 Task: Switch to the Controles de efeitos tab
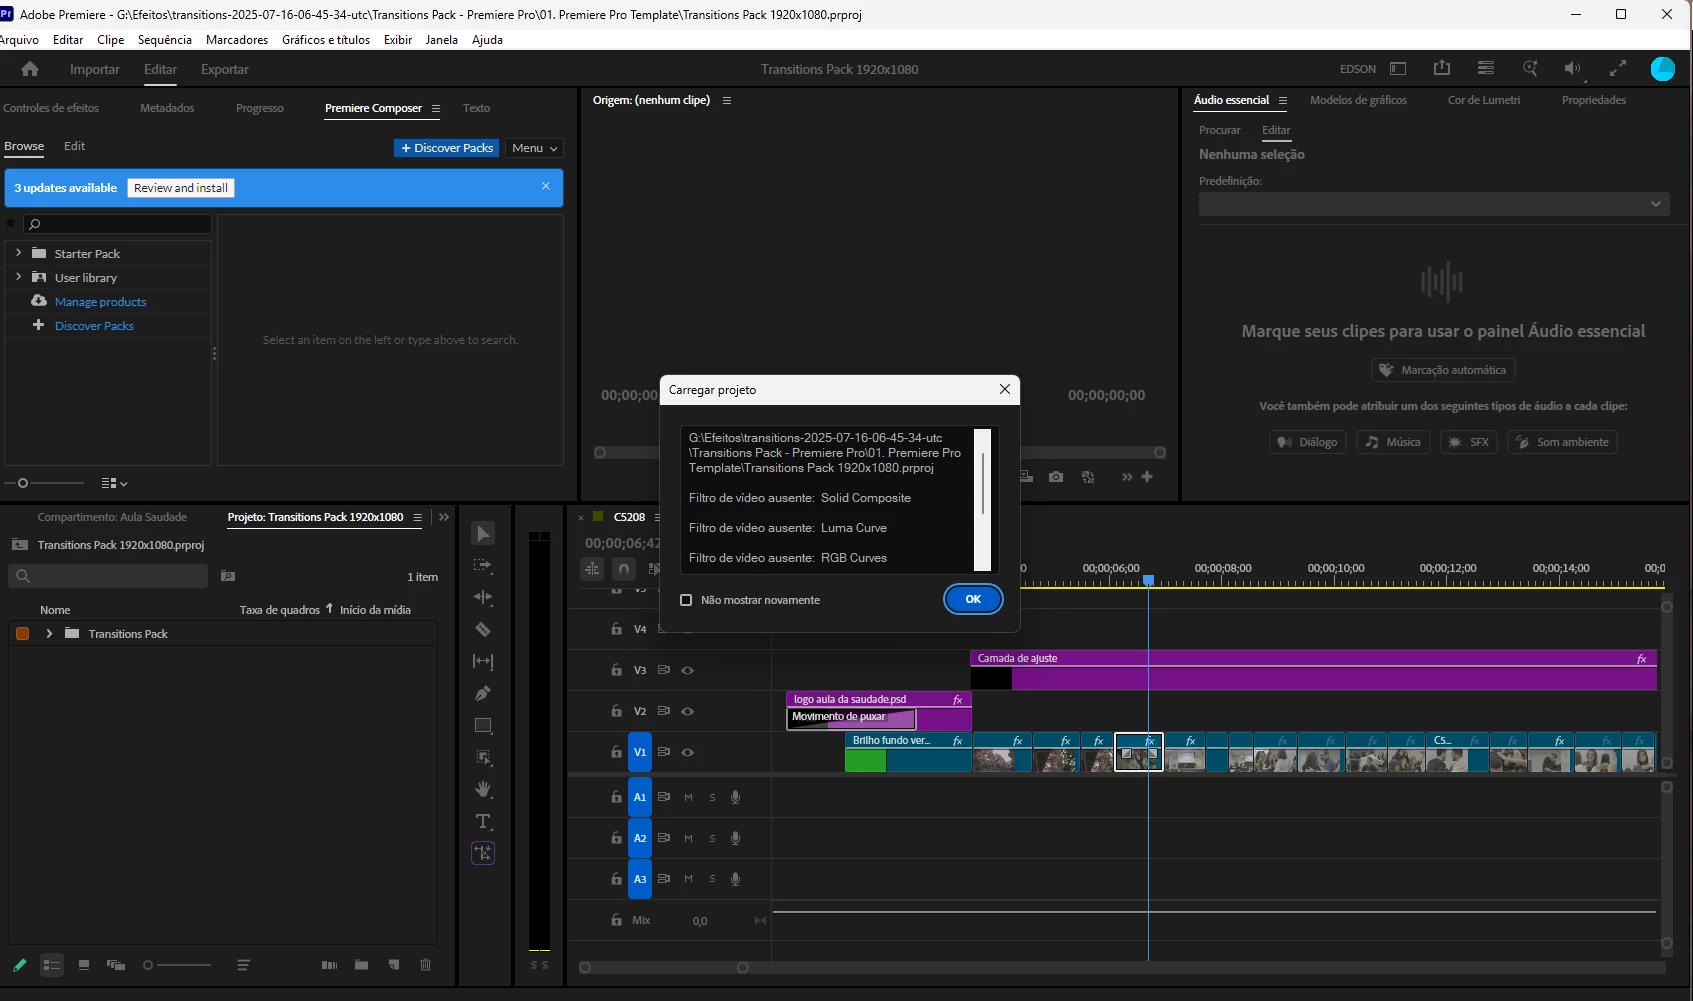click(51, 108)
